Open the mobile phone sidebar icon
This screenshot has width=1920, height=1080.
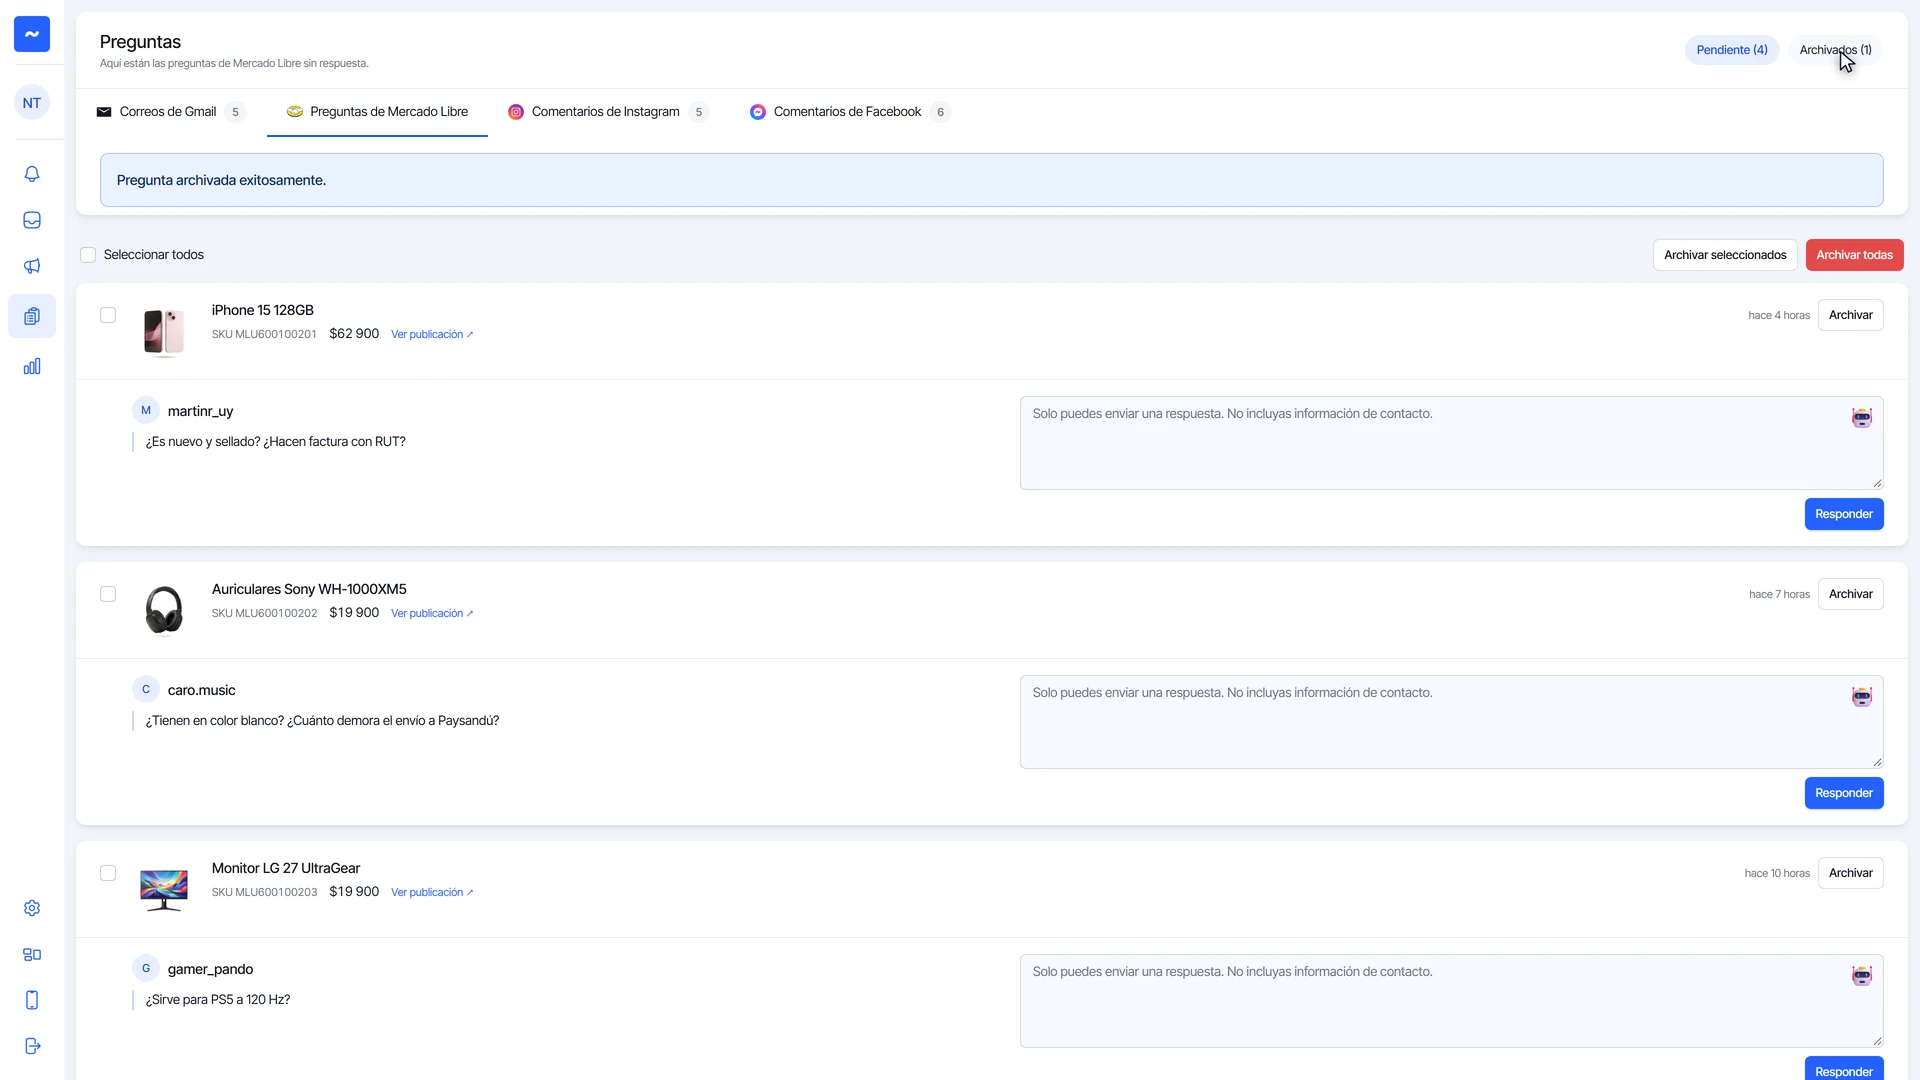click(32, 1000)
